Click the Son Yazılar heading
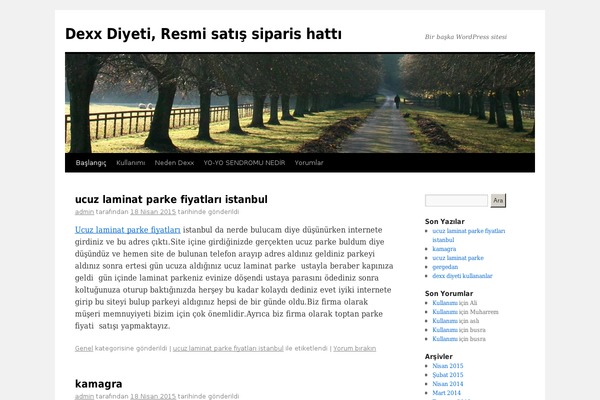The height and width of the screenshot is (400, 600). (x=445, y=222)
